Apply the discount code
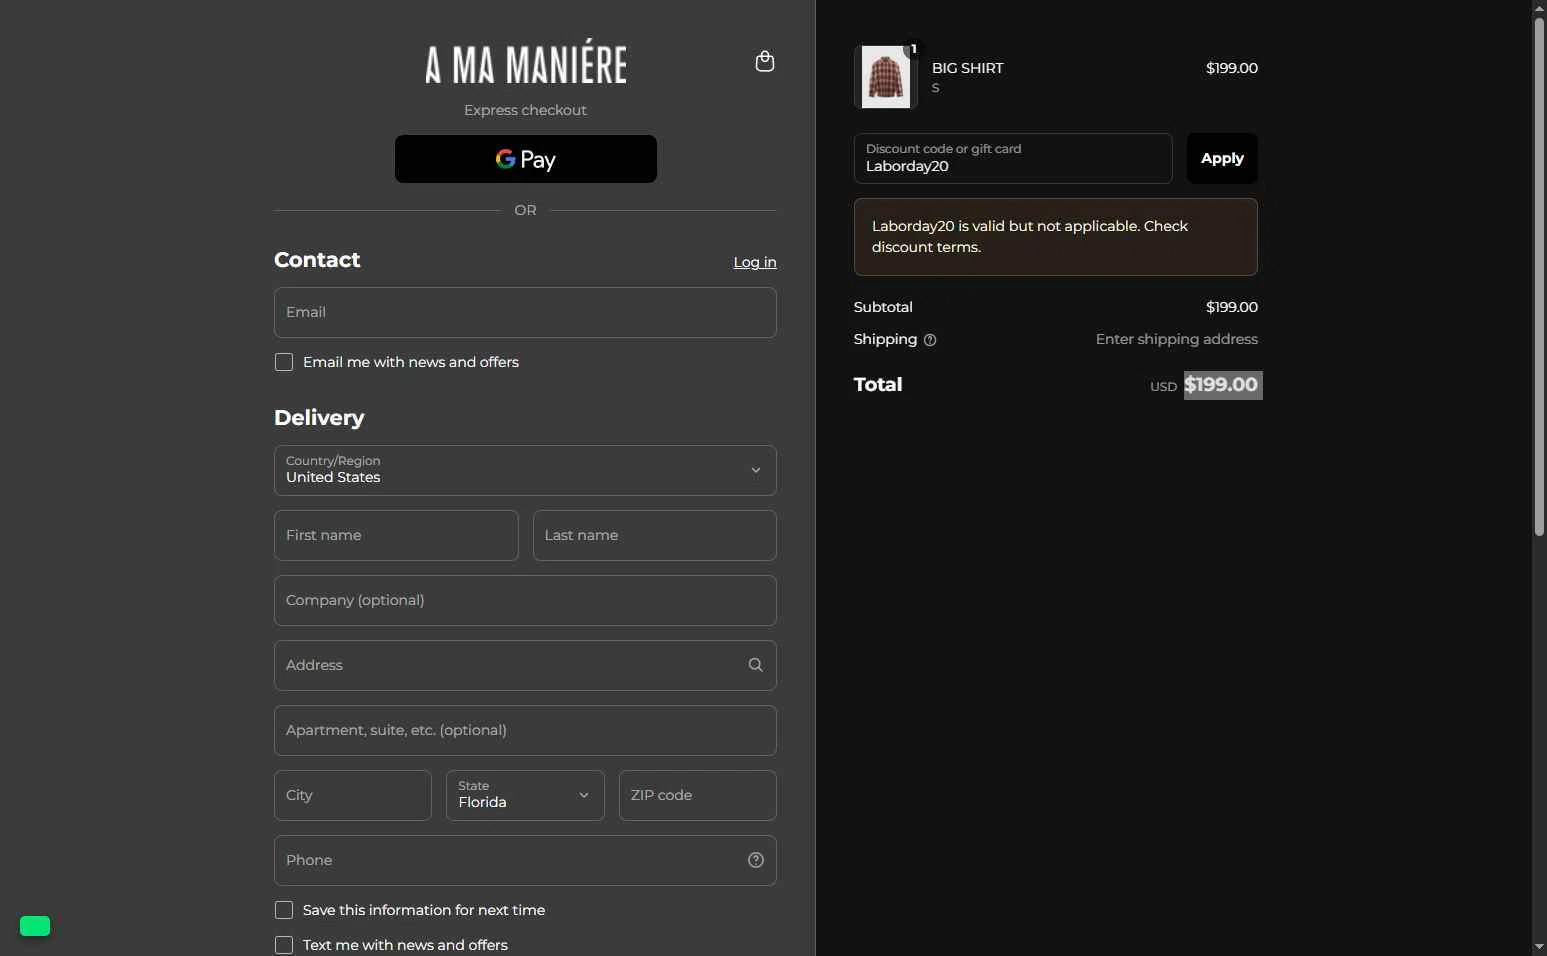Image resolution: width=1547 pixels, height=956 pixels. [1222, 159]
